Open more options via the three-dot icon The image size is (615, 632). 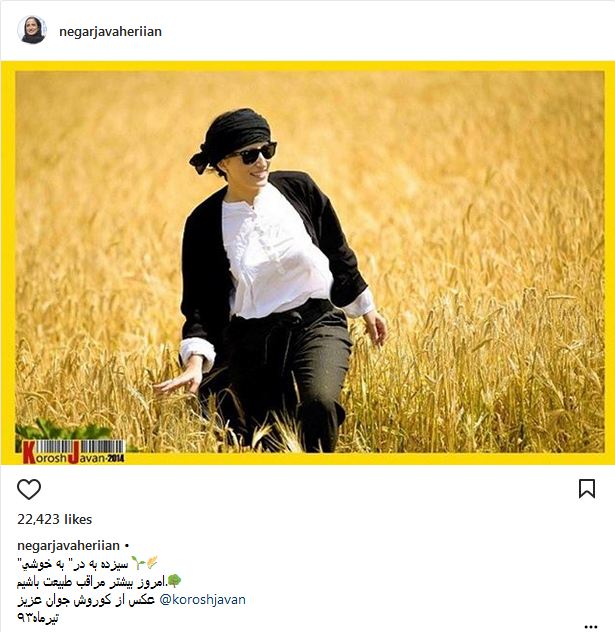pos(590,627)
